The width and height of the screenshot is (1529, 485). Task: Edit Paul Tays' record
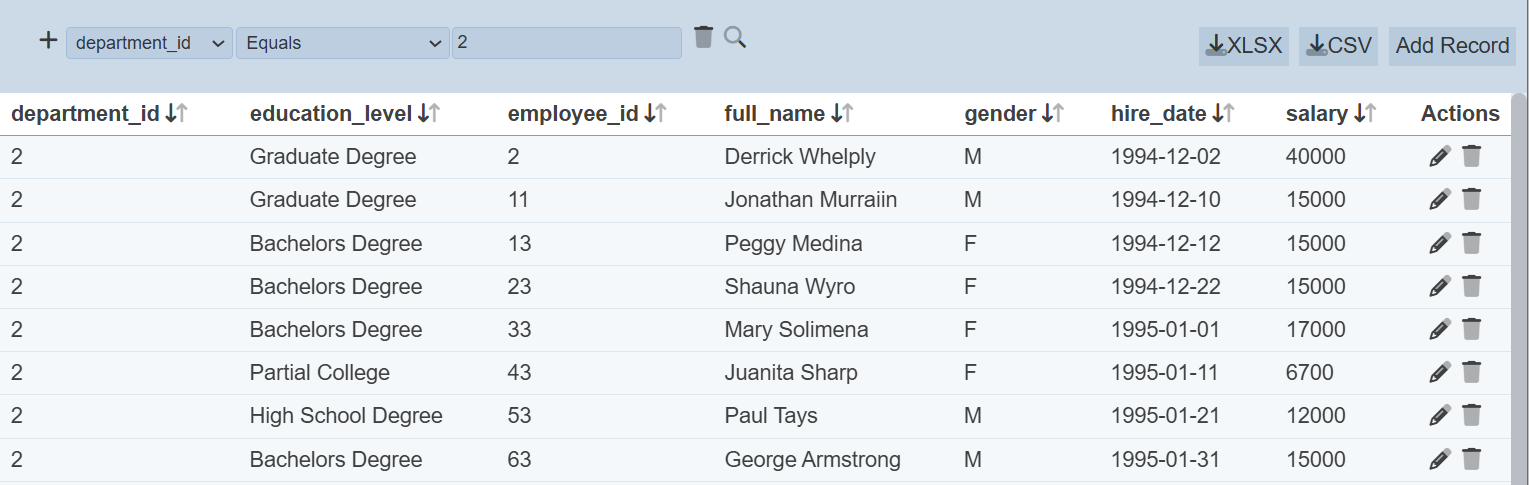[x=1439, y=416]
